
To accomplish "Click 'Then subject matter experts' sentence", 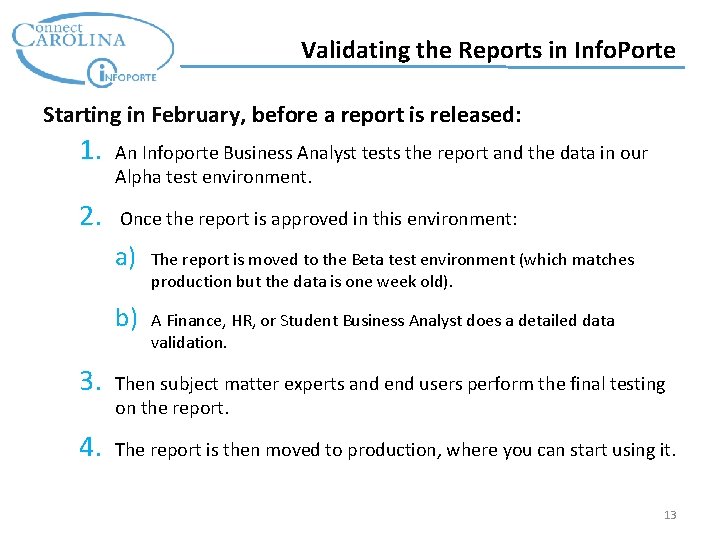I will tap(390, 384).
